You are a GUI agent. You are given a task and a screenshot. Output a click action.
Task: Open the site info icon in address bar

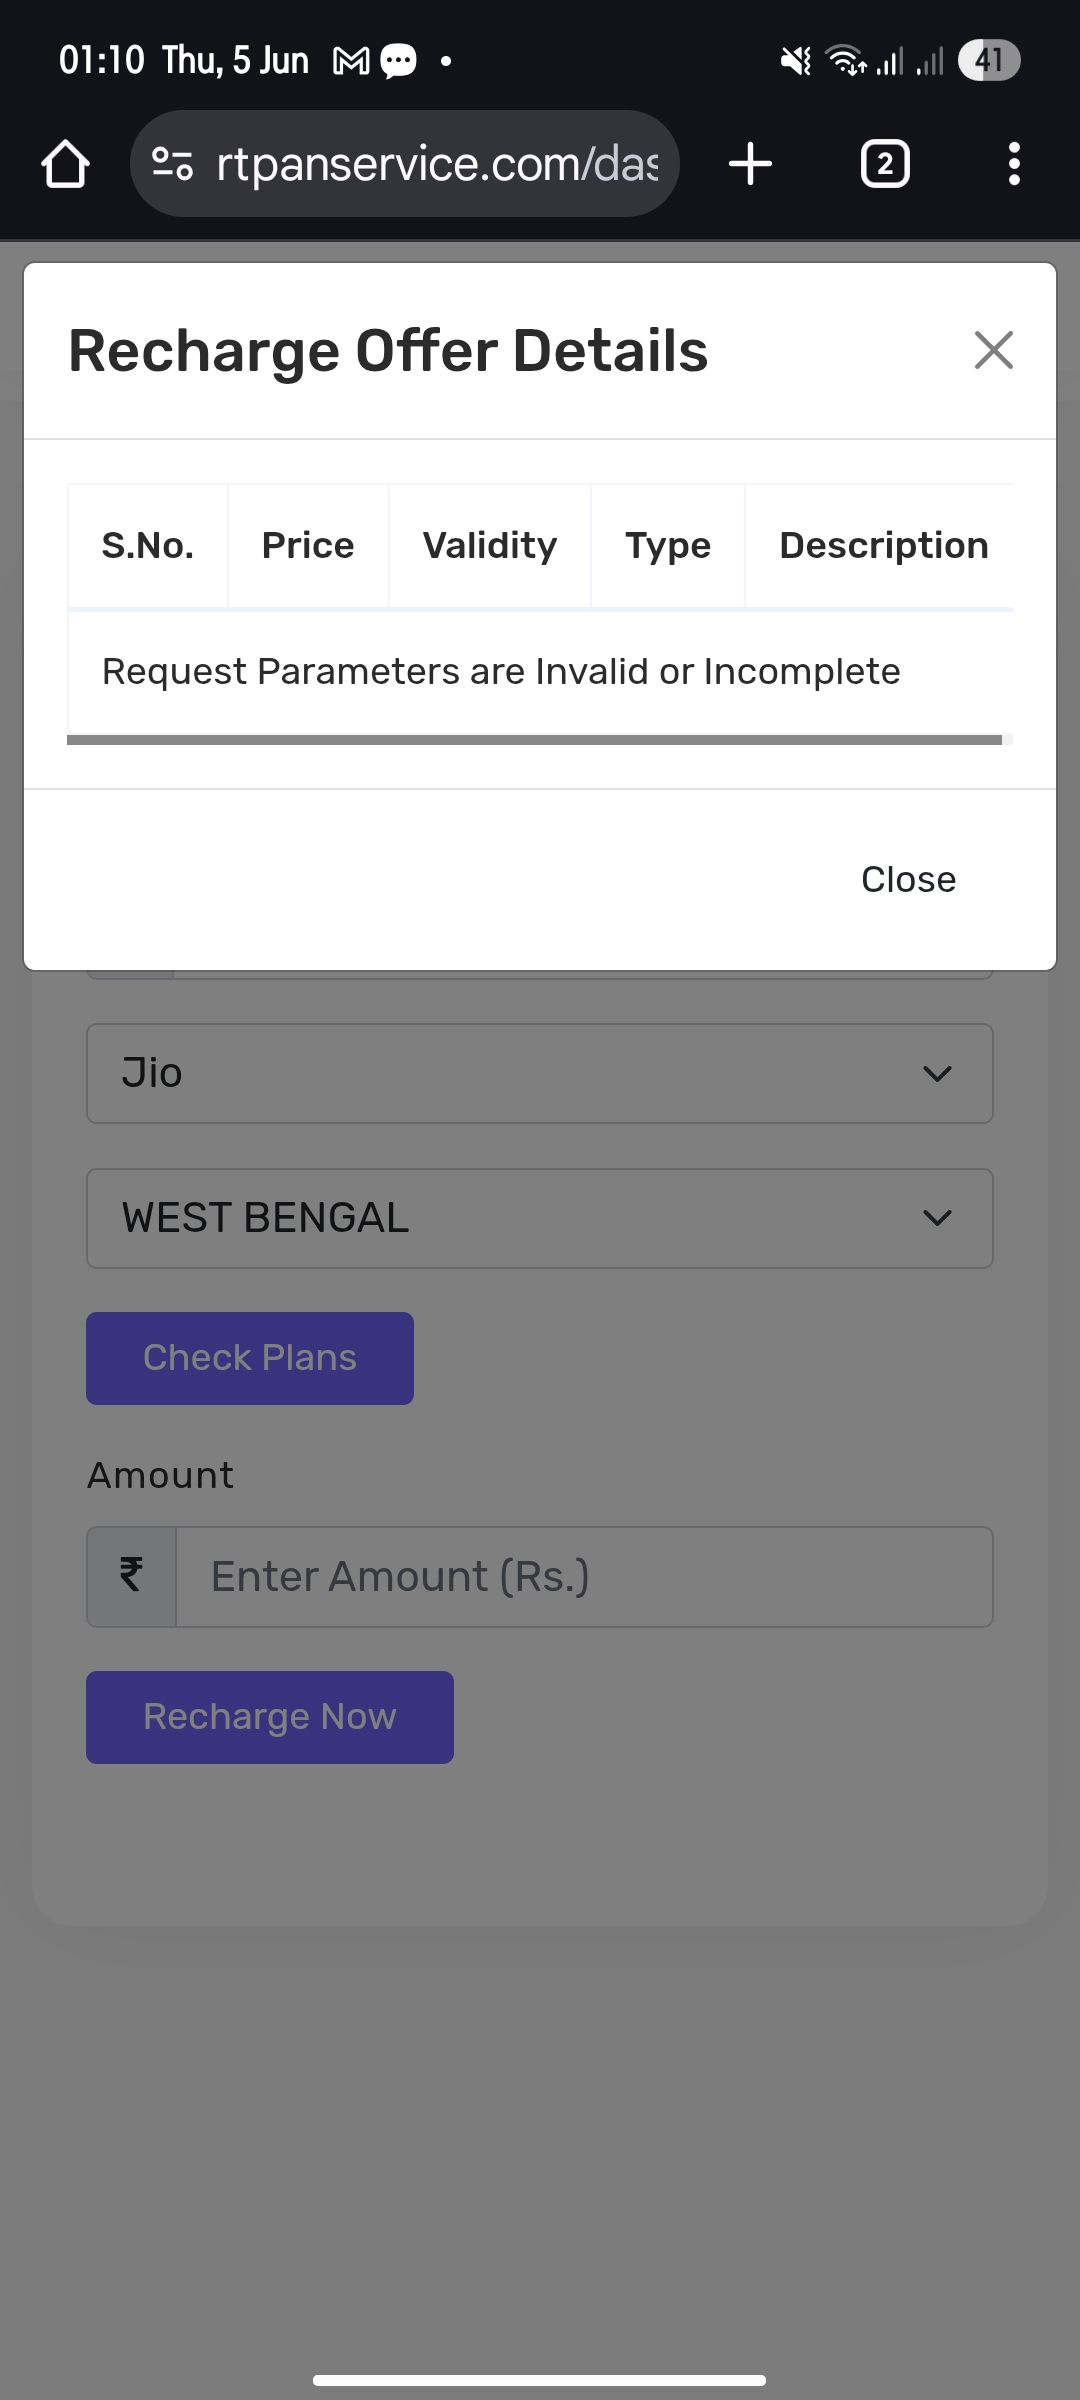[172, 164]
